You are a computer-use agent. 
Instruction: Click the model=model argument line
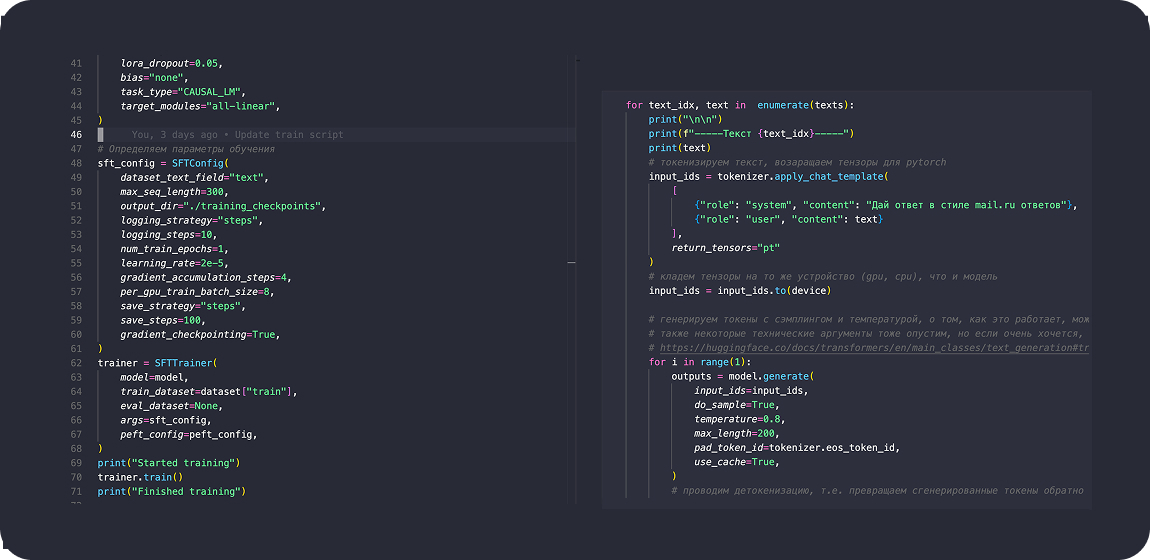coord(155,377)
